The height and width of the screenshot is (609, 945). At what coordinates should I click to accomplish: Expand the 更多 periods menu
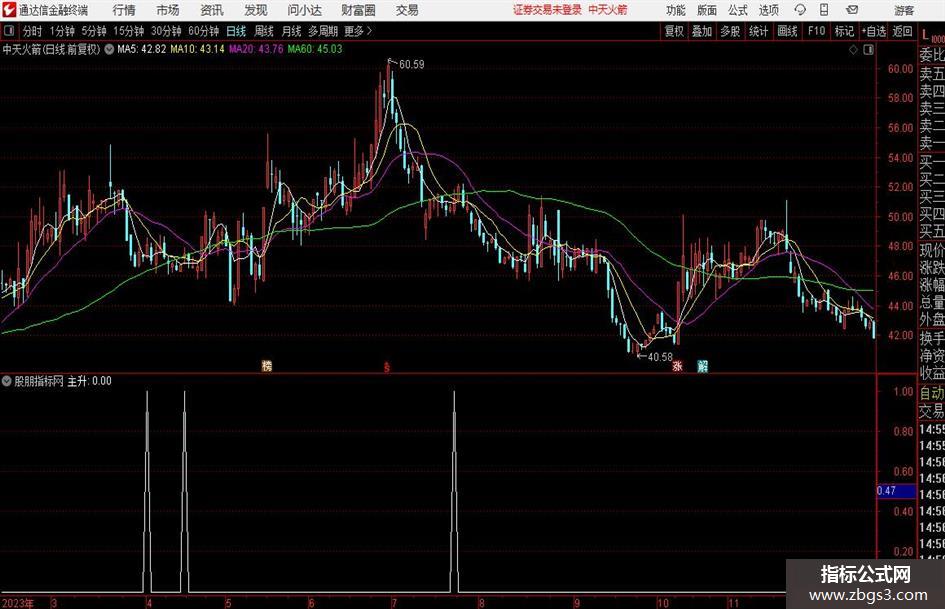358,31
